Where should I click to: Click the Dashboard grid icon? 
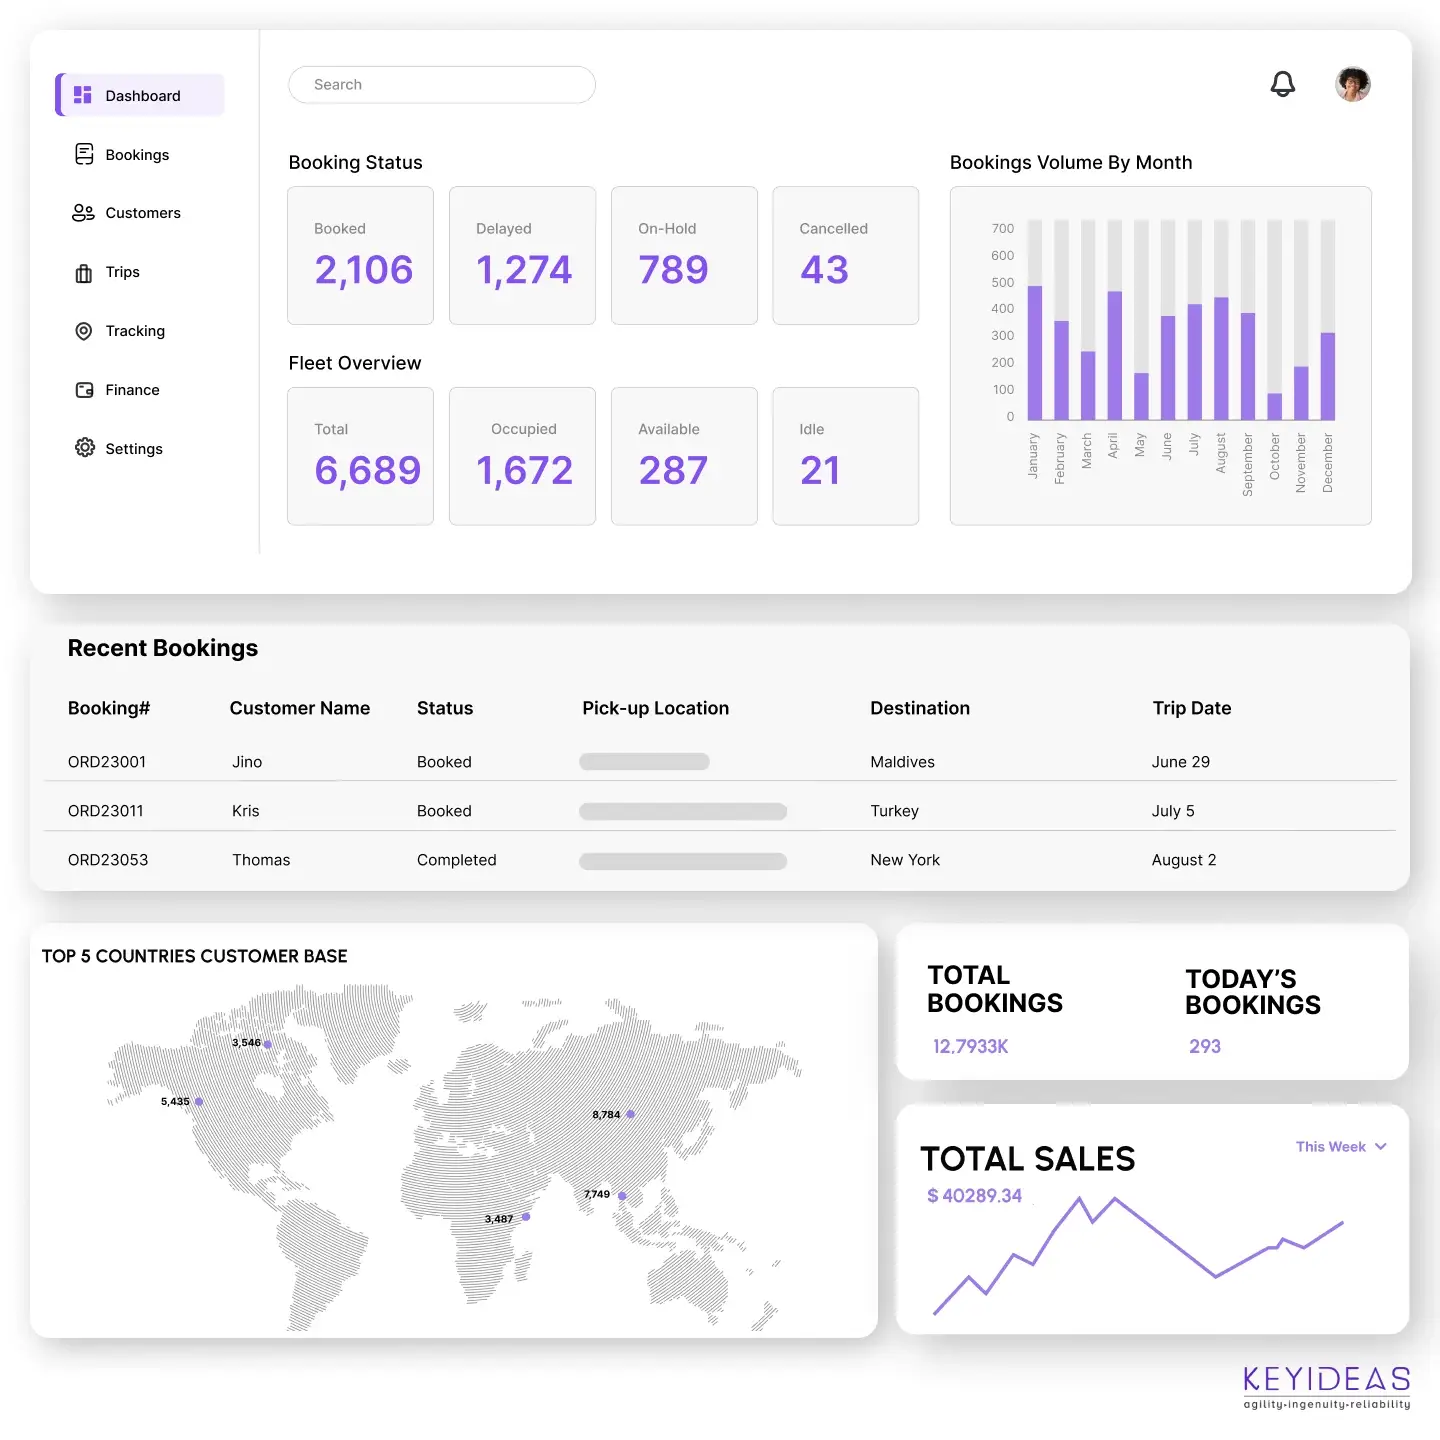coord(83,95)
